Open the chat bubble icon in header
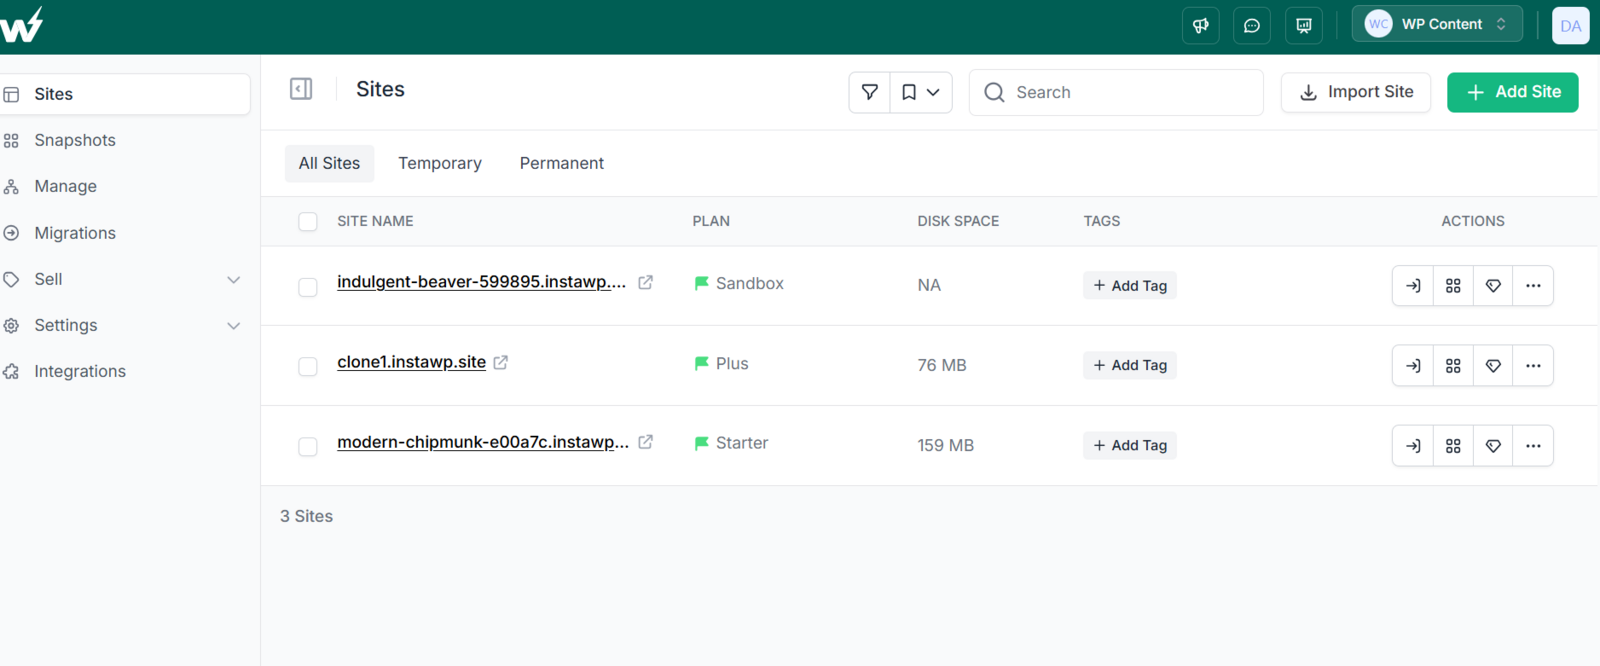 point(1252,26)
